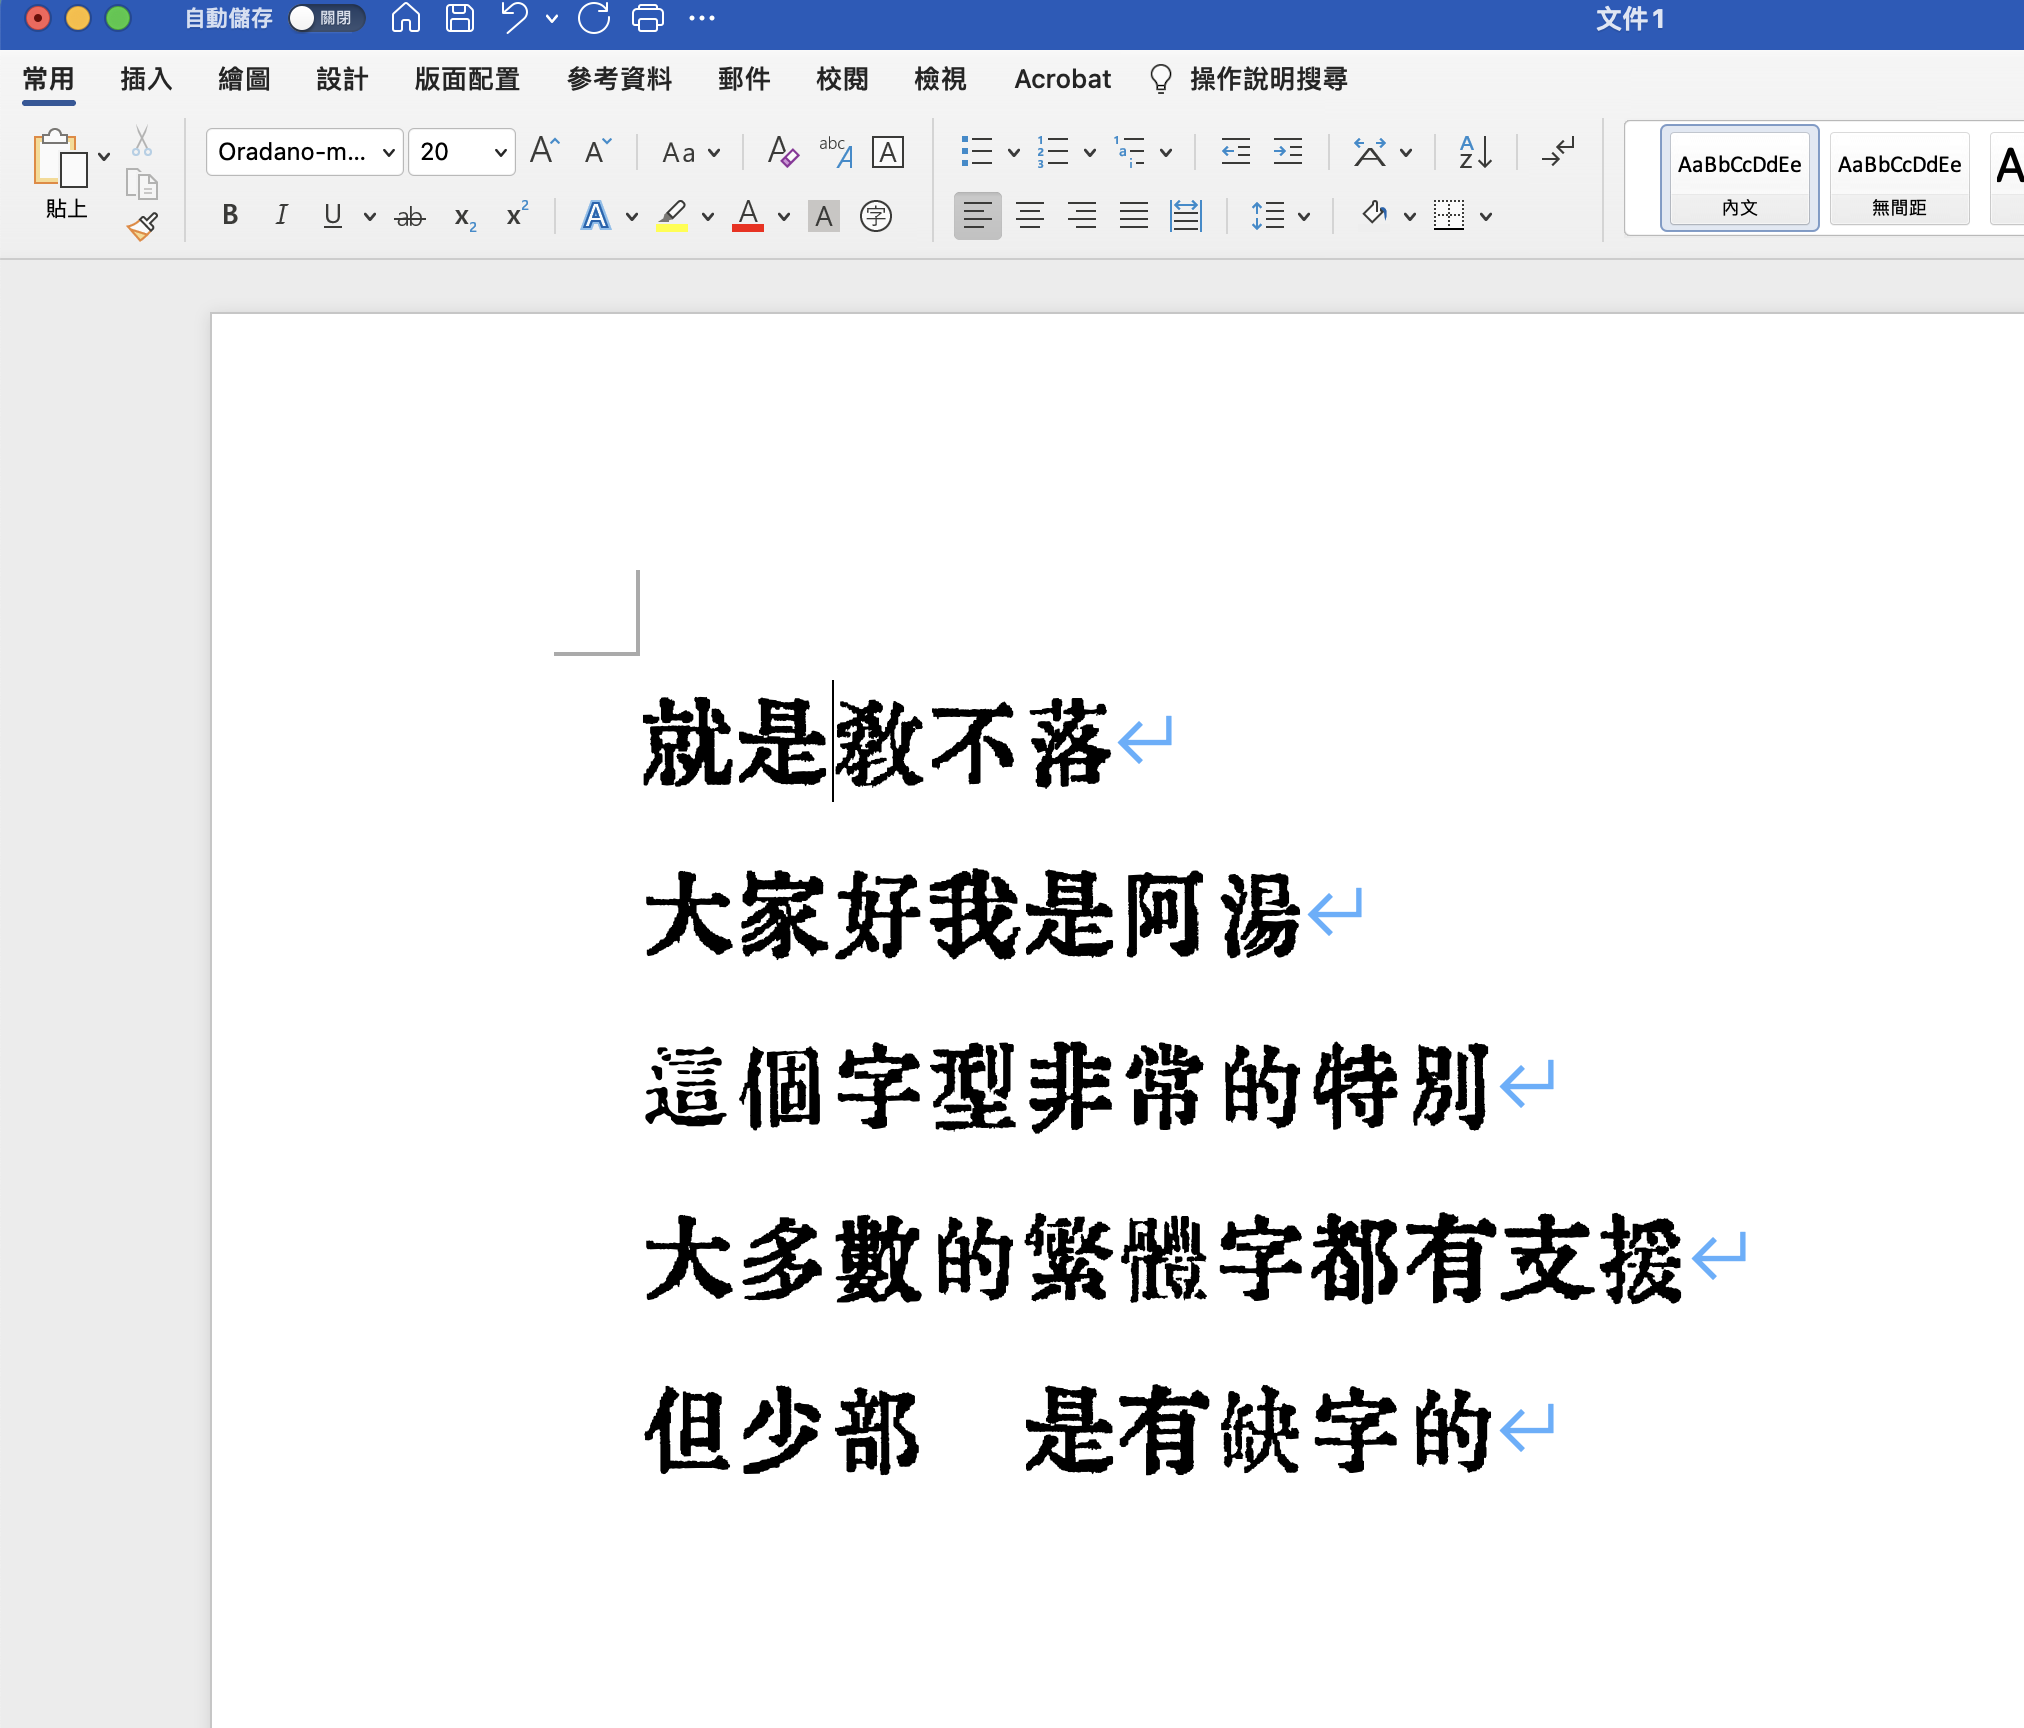
Task: Toggle bold formatting
Action: tap(230, 216)
